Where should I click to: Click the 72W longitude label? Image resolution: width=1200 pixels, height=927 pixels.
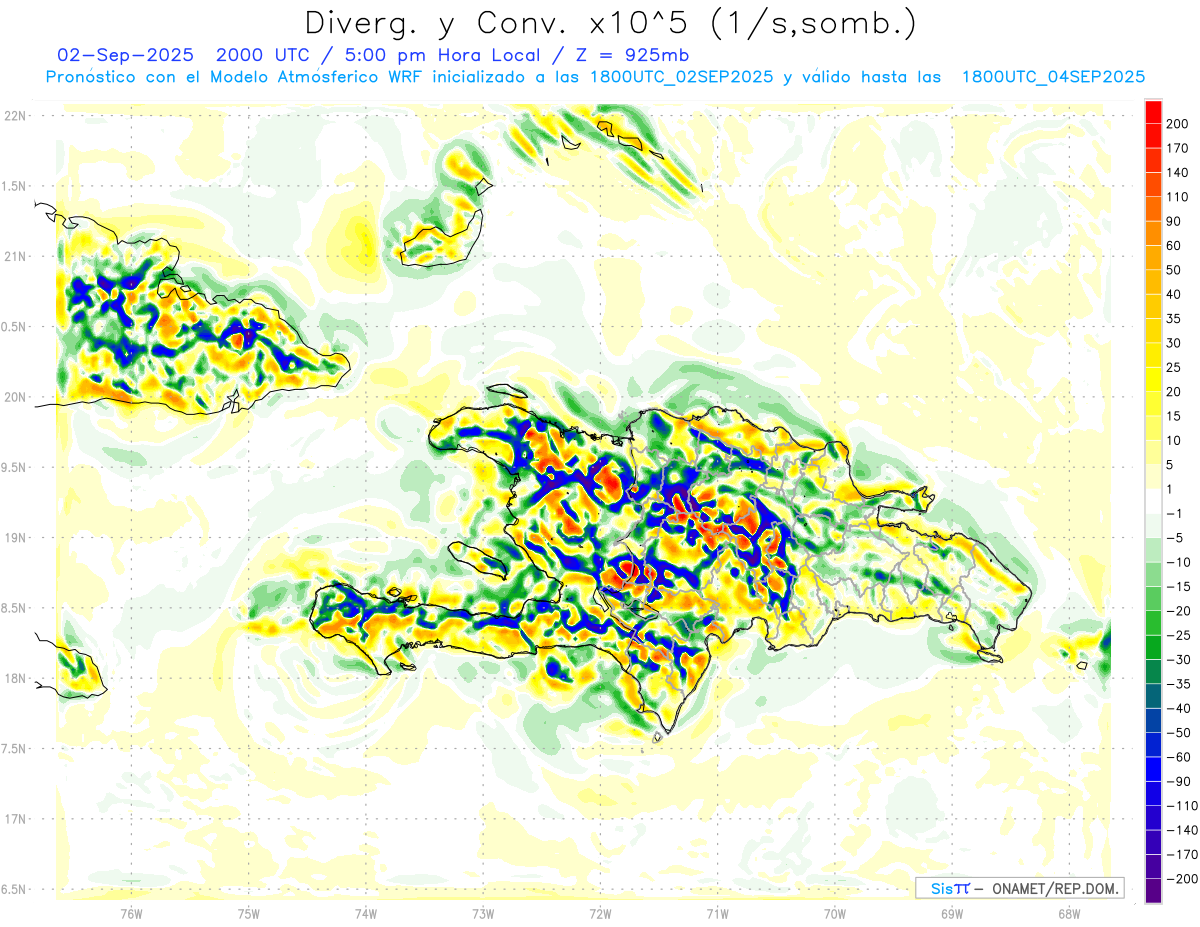(x=600, y=913)
